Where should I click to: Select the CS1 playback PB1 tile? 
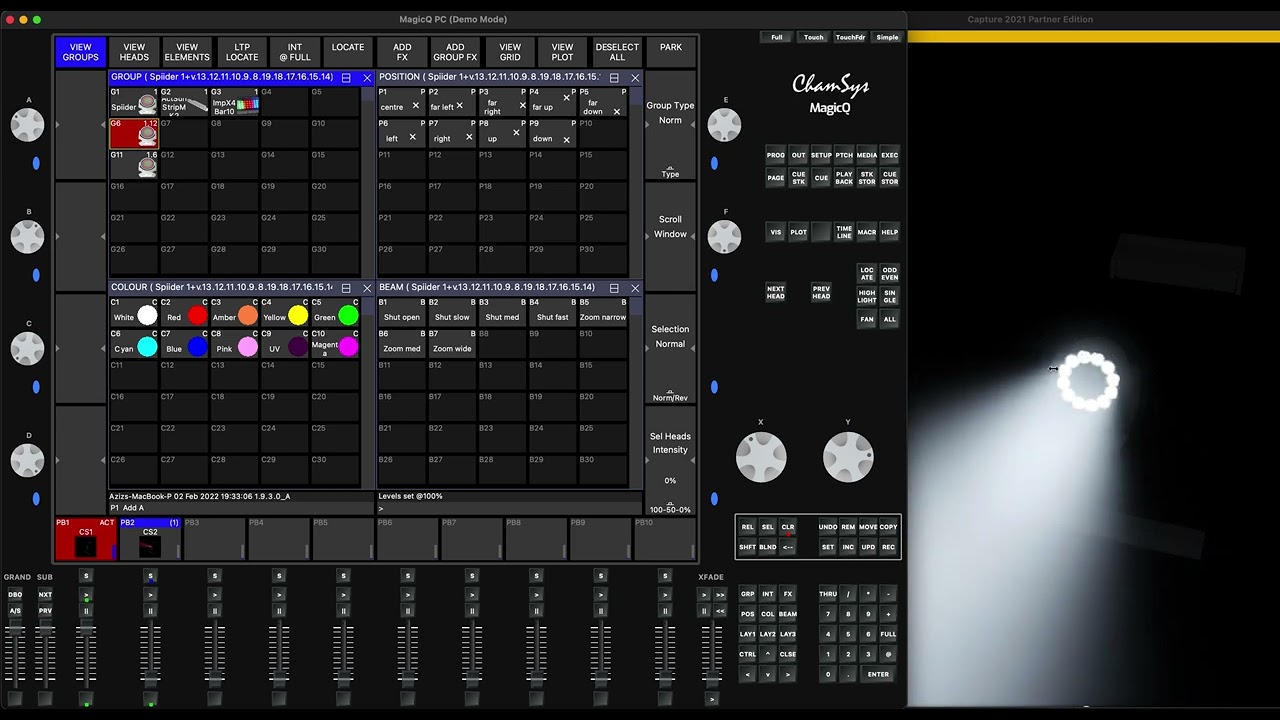pos(86,539)
